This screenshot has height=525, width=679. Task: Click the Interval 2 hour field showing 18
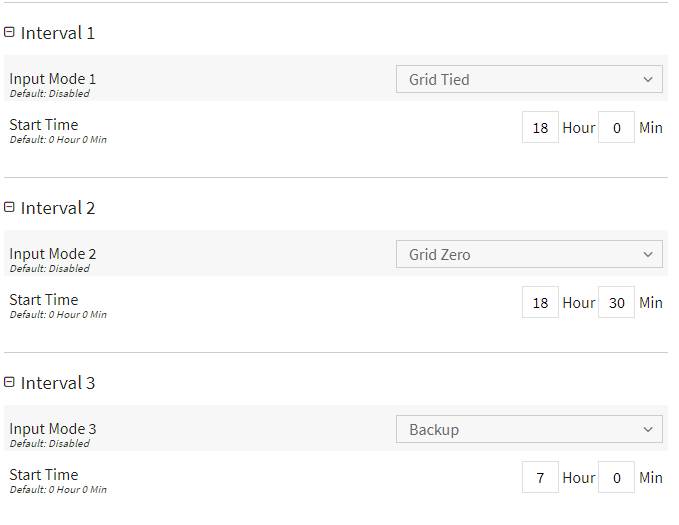coord(540,302)
